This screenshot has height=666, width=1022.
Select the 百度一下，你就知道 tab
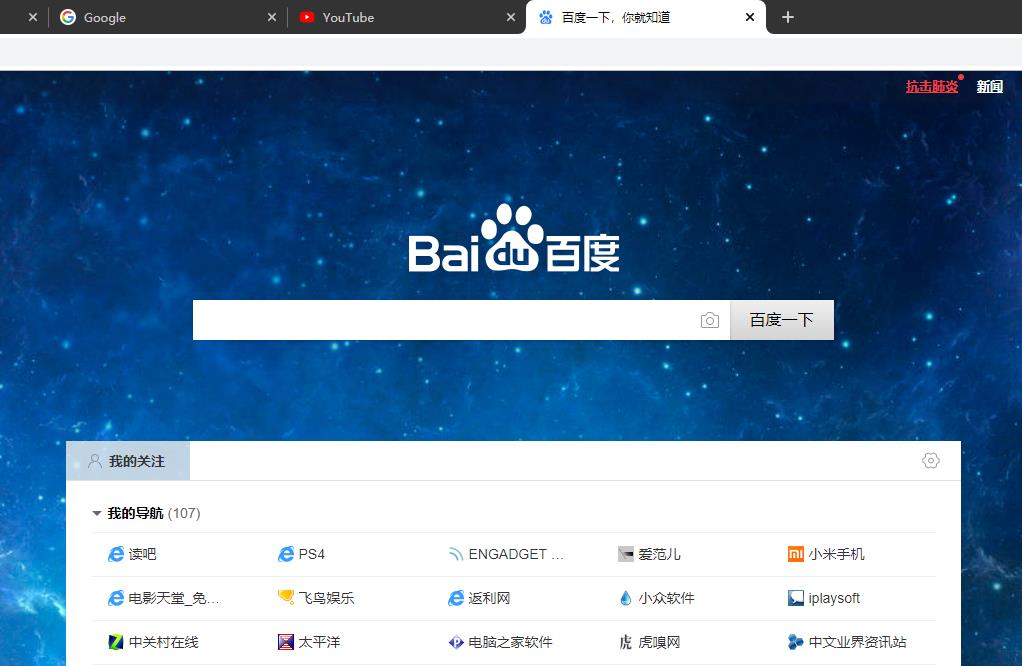(x=645, y=17)
